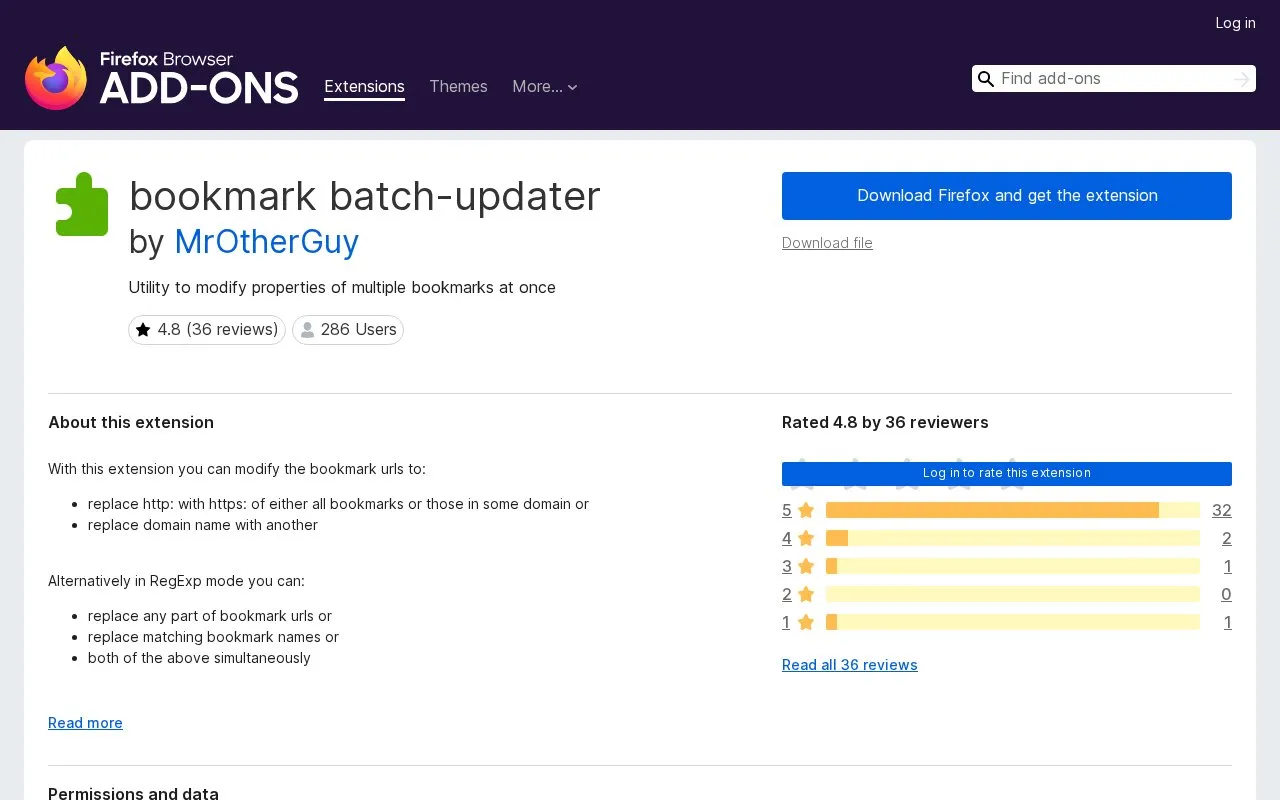Expand description with Read more
The width and height of the screenshot is (1280, 800).
(x=85, y=723)
